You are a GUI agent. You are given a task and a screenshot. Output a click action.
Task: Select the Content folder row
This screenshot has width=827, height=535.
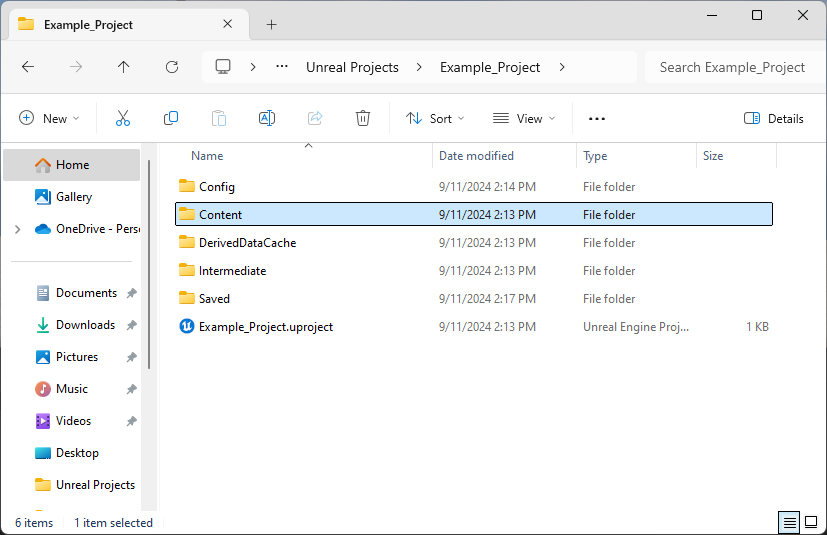pos(474,214)
